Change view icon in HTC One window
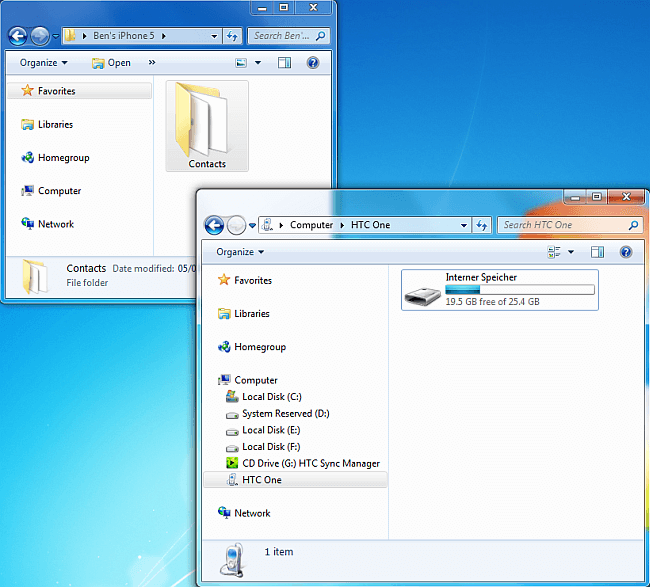This screenshot has width=650, height=587. 554,252
